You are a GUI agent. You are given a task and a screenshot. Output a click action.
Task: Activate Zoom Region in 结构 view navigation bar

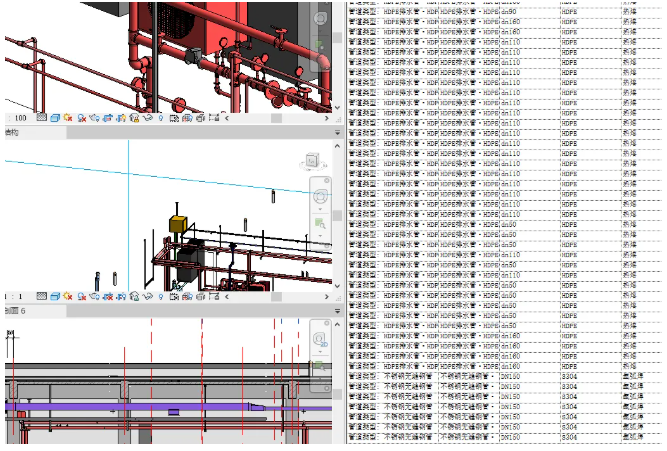(x=319, y=223)
